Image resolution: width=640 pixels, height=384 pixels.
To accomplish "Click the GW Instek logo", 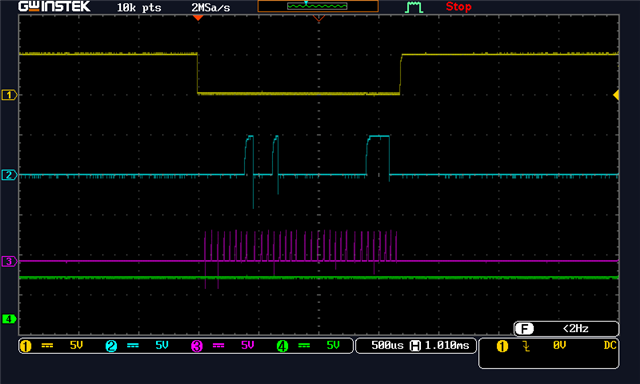I will [54, 7].
